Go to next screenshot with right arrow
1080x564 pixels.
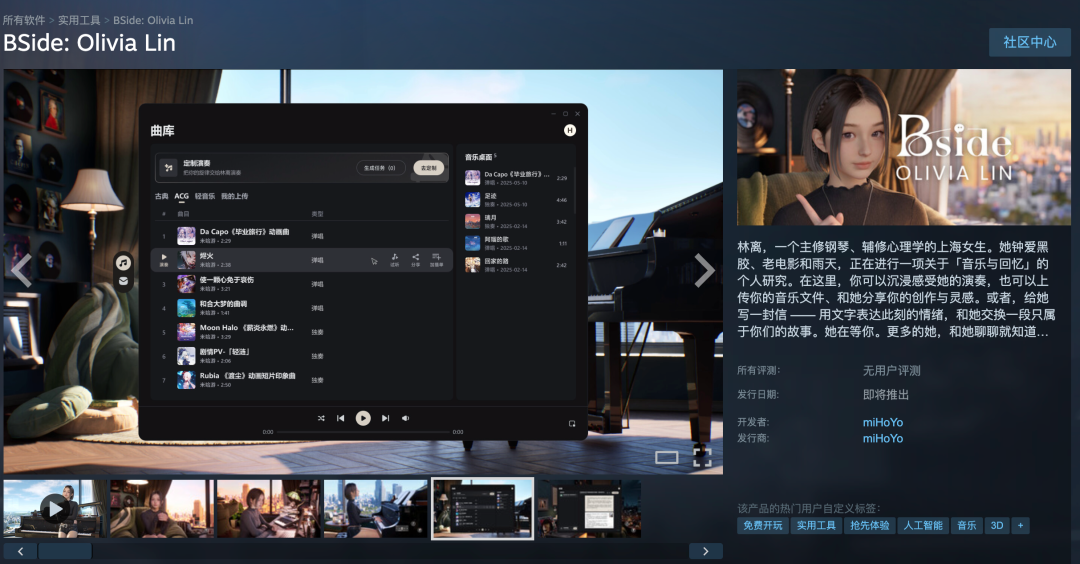click(x=703, y=271)
